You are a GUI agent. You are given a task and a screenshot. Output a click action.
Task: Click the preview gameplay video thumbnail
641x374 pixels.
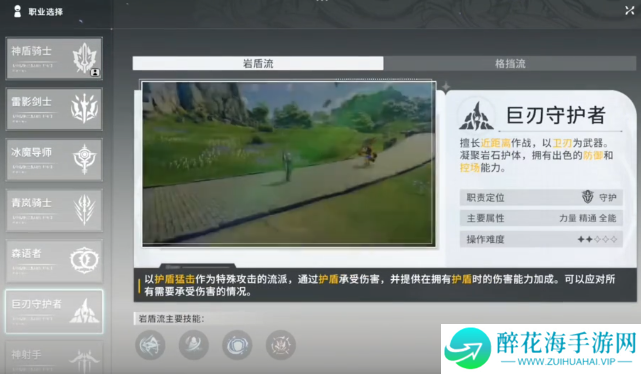tap(289, 163)
